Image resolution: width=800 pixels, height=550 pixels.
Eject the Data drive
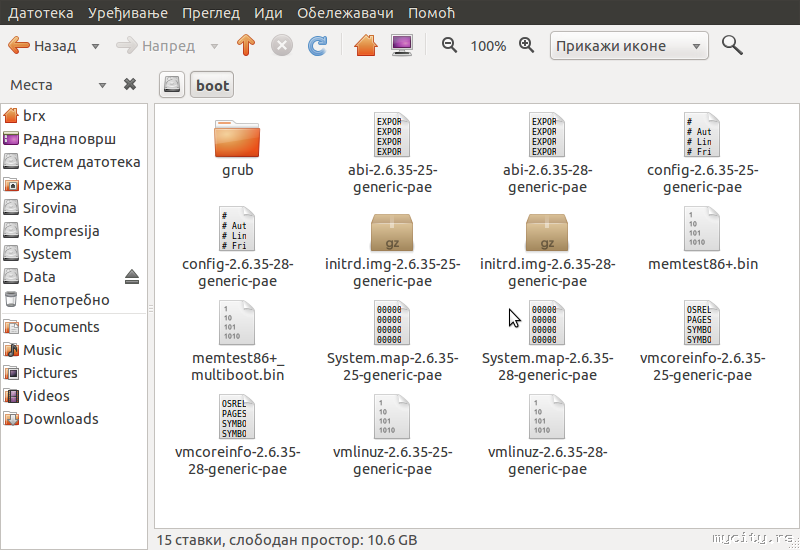(x=132, y=277)
